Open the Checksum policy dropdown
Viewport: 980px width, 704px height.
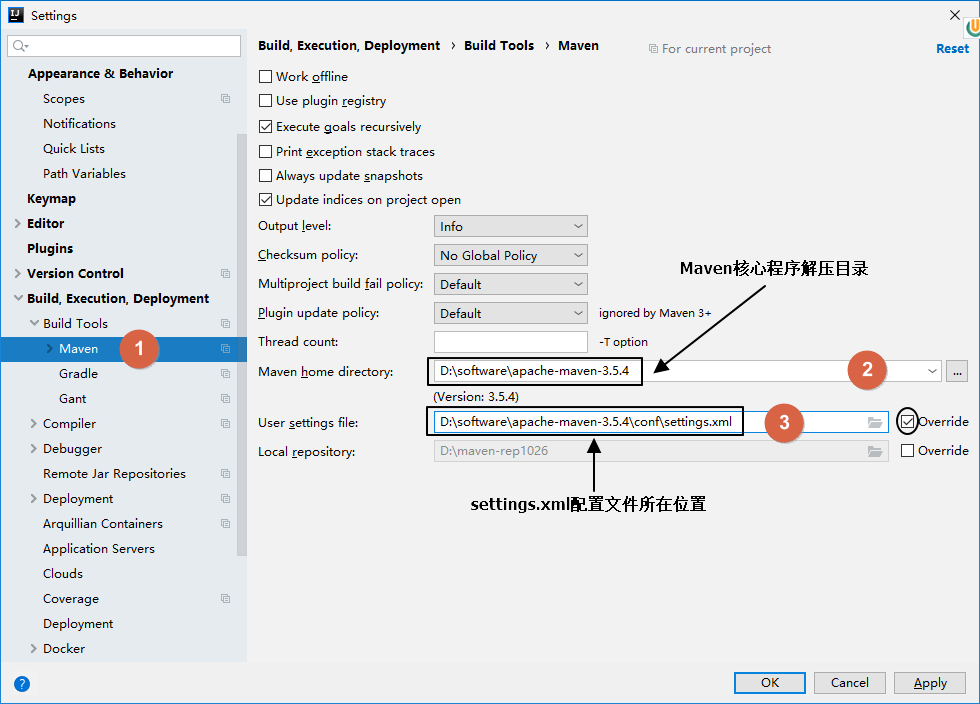[x=510, y=256]
